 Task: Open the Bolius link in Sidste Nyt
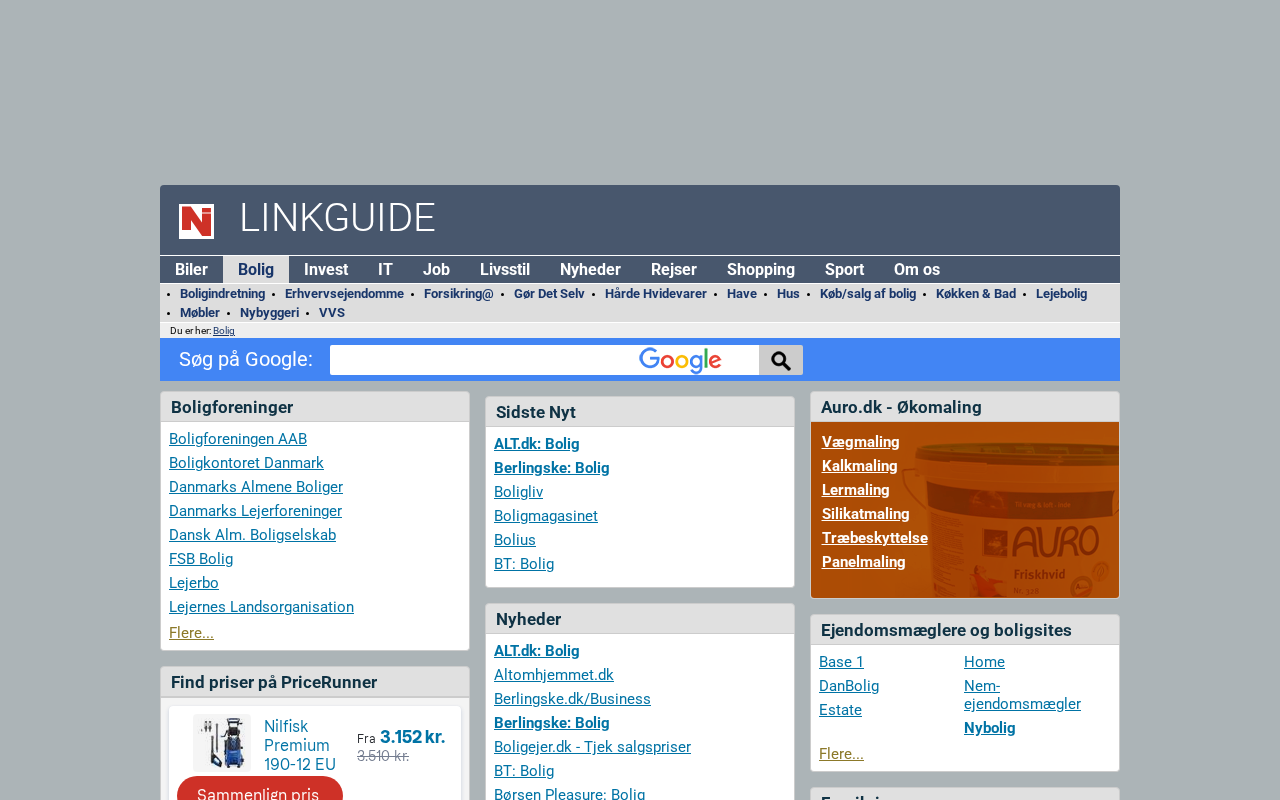click(515, 540)
